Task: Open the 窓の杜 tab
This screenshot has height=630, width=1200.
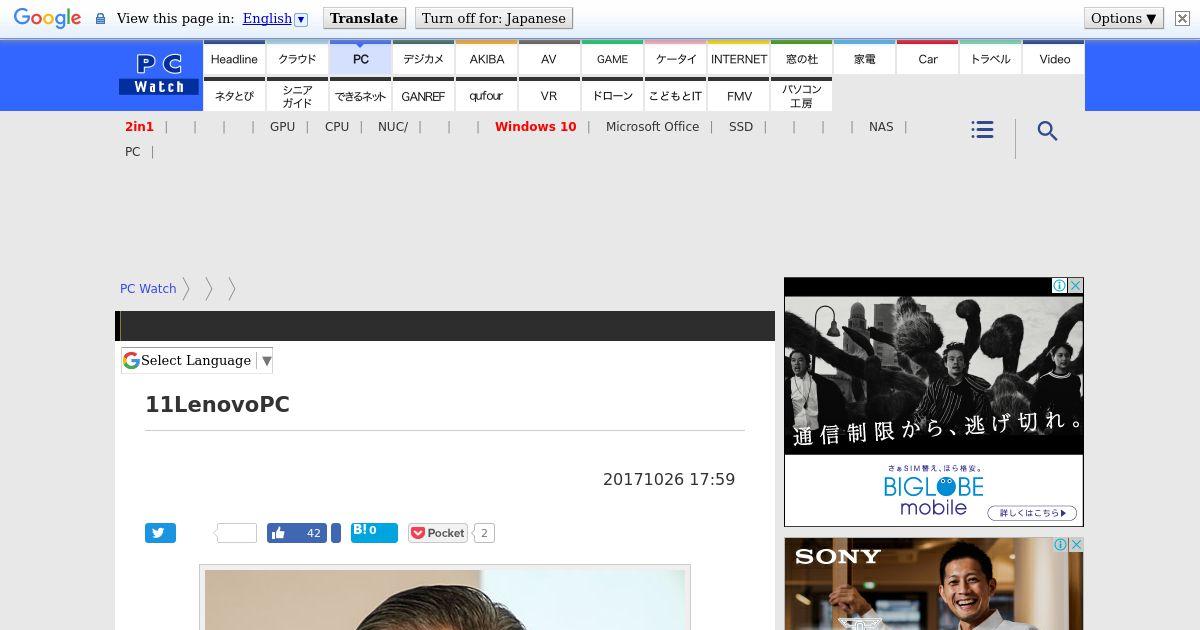Action: coord(801,58)
